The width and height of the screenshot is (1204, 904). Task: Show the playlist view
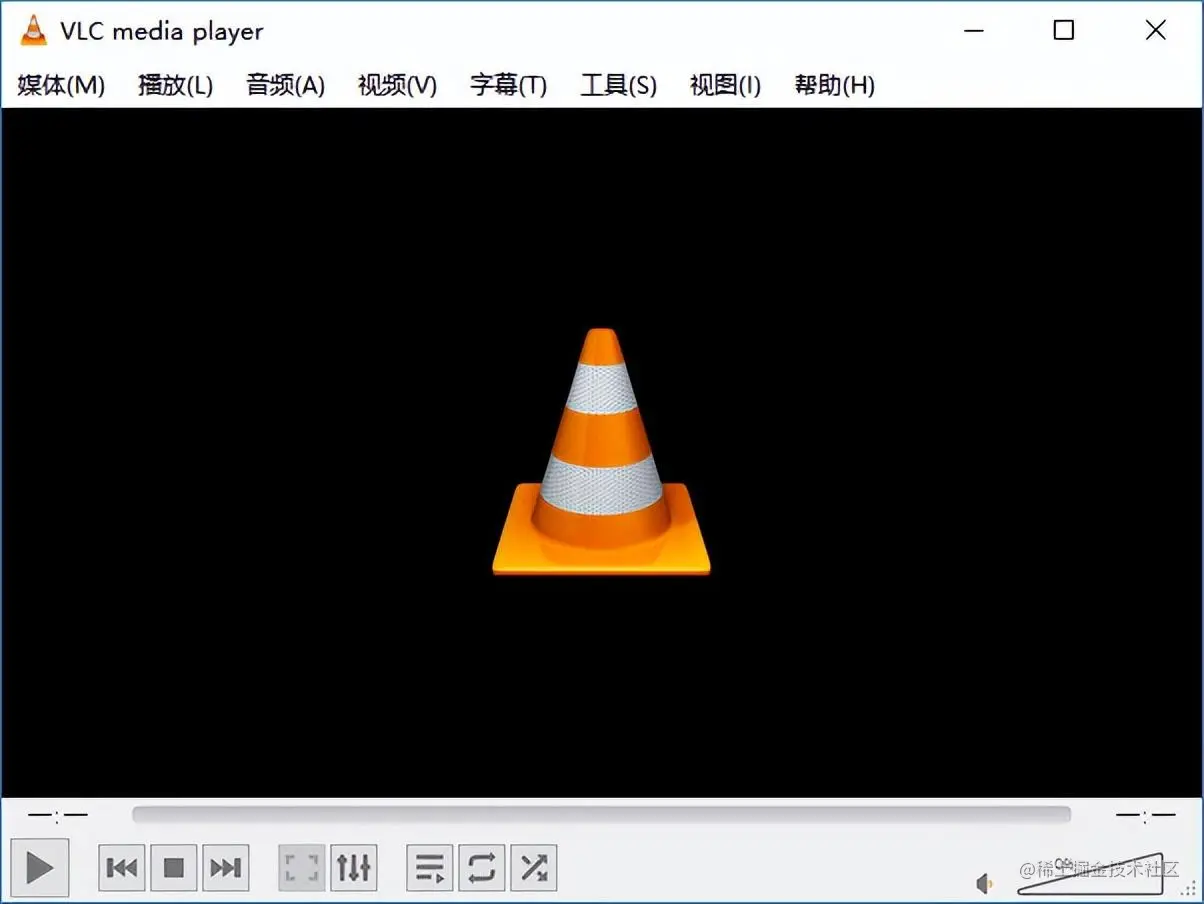coord(430,867)
